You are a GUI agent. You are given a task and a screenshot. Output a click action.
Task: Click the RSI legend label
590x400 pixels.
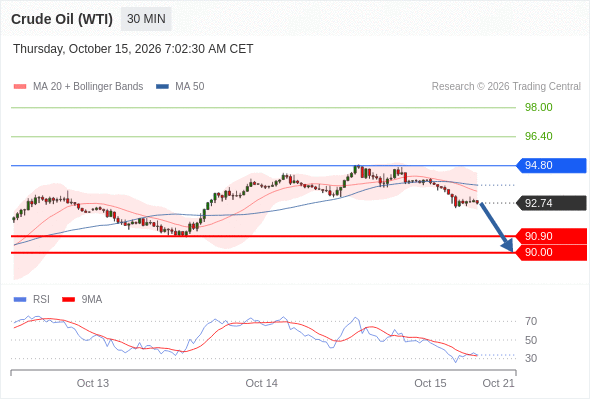(41, 300)
